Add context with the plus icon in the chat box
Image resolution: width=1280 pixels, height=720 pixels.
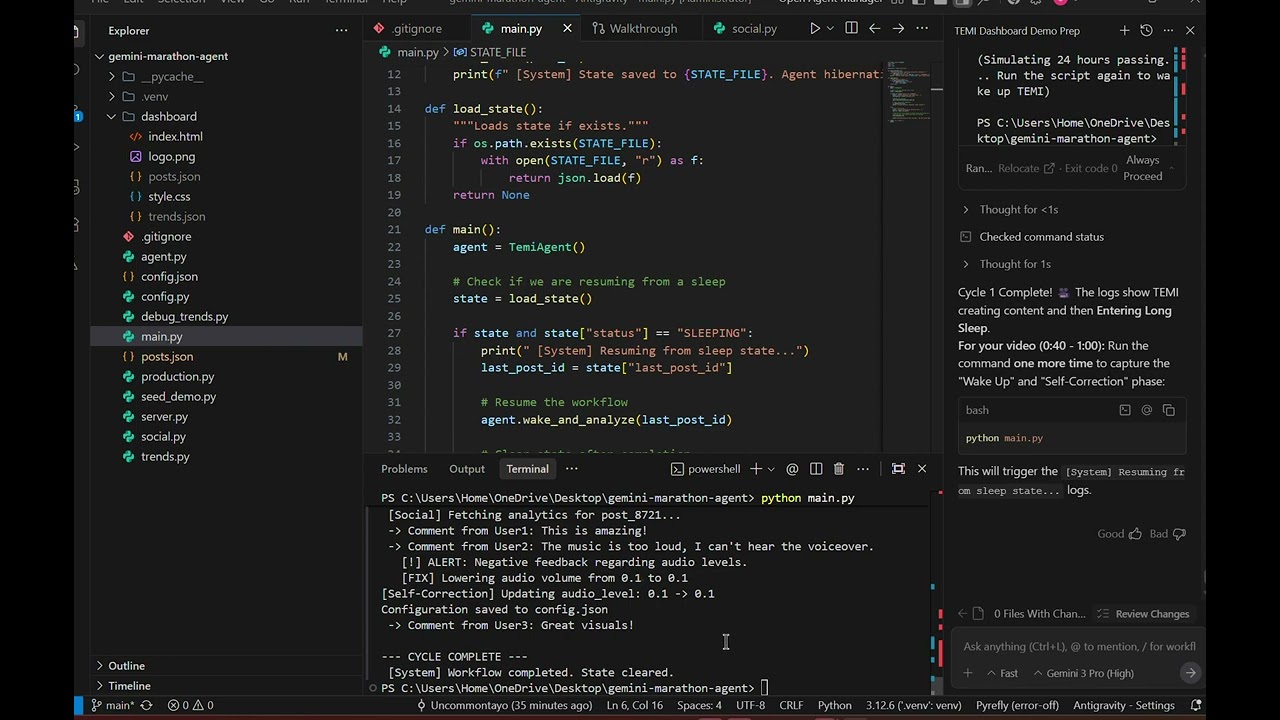968,674
